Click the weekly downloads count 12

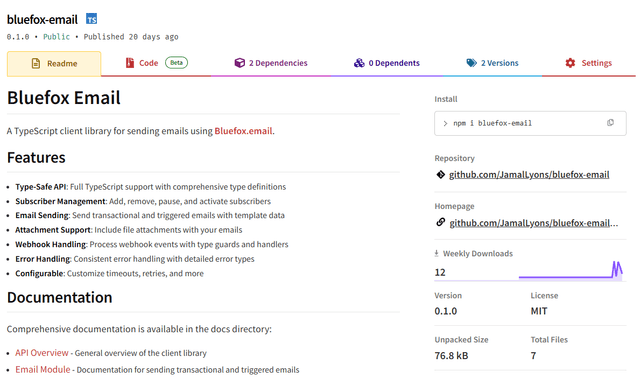[440, 273]
